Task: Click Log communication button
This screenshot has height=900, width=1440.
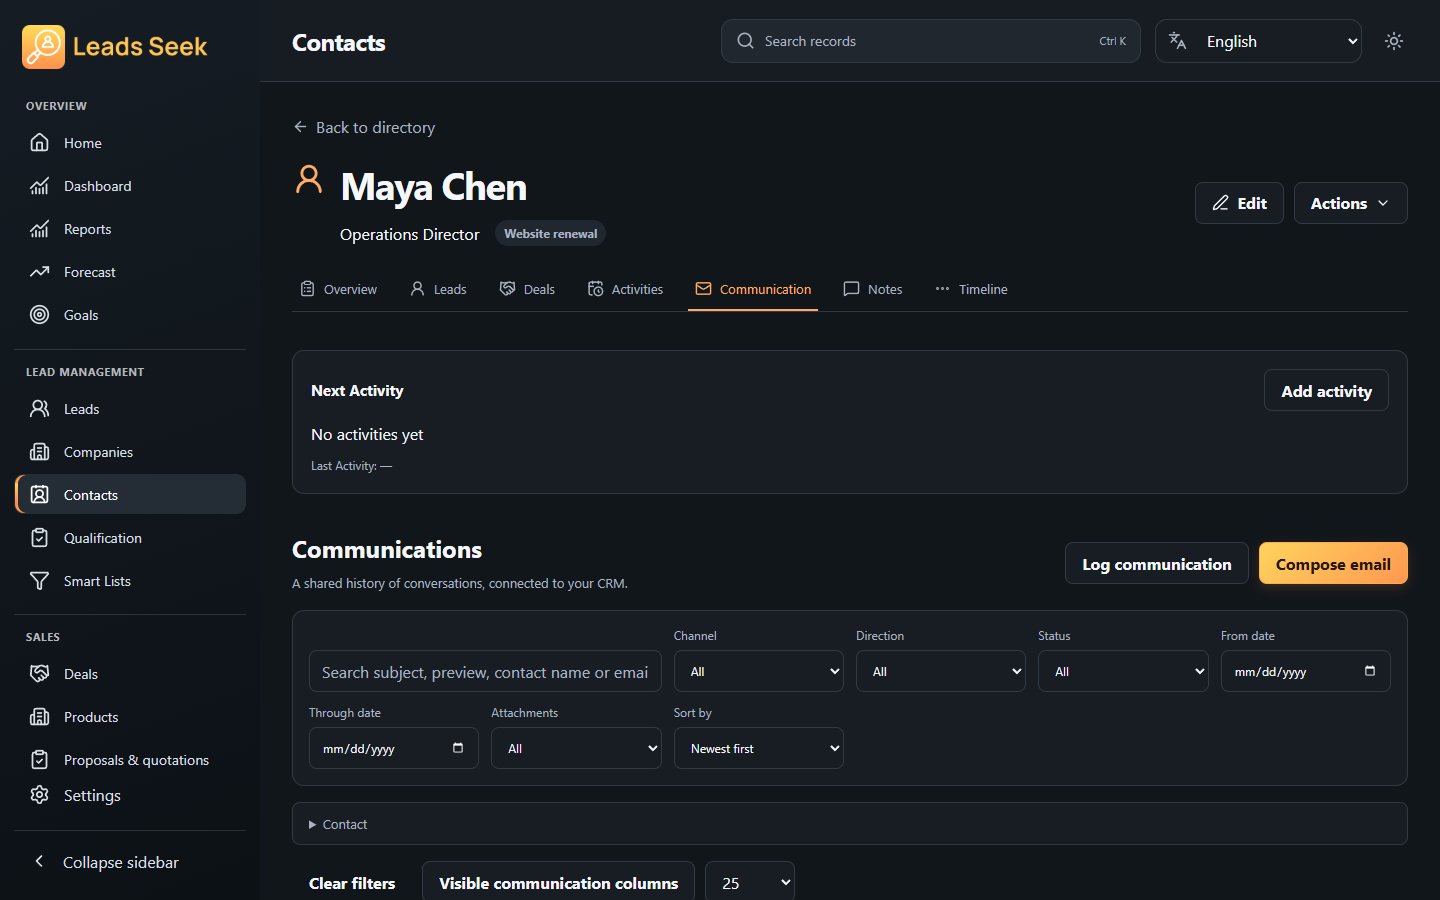Action: pos(1156,564)
